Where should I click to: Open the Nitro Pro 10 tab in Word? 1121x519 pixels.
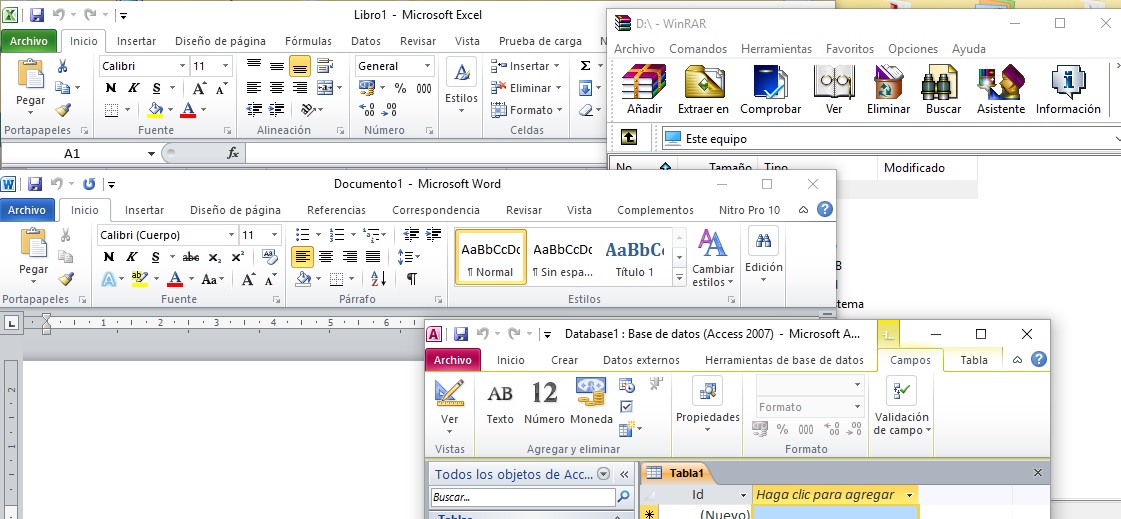pos(749,209)
